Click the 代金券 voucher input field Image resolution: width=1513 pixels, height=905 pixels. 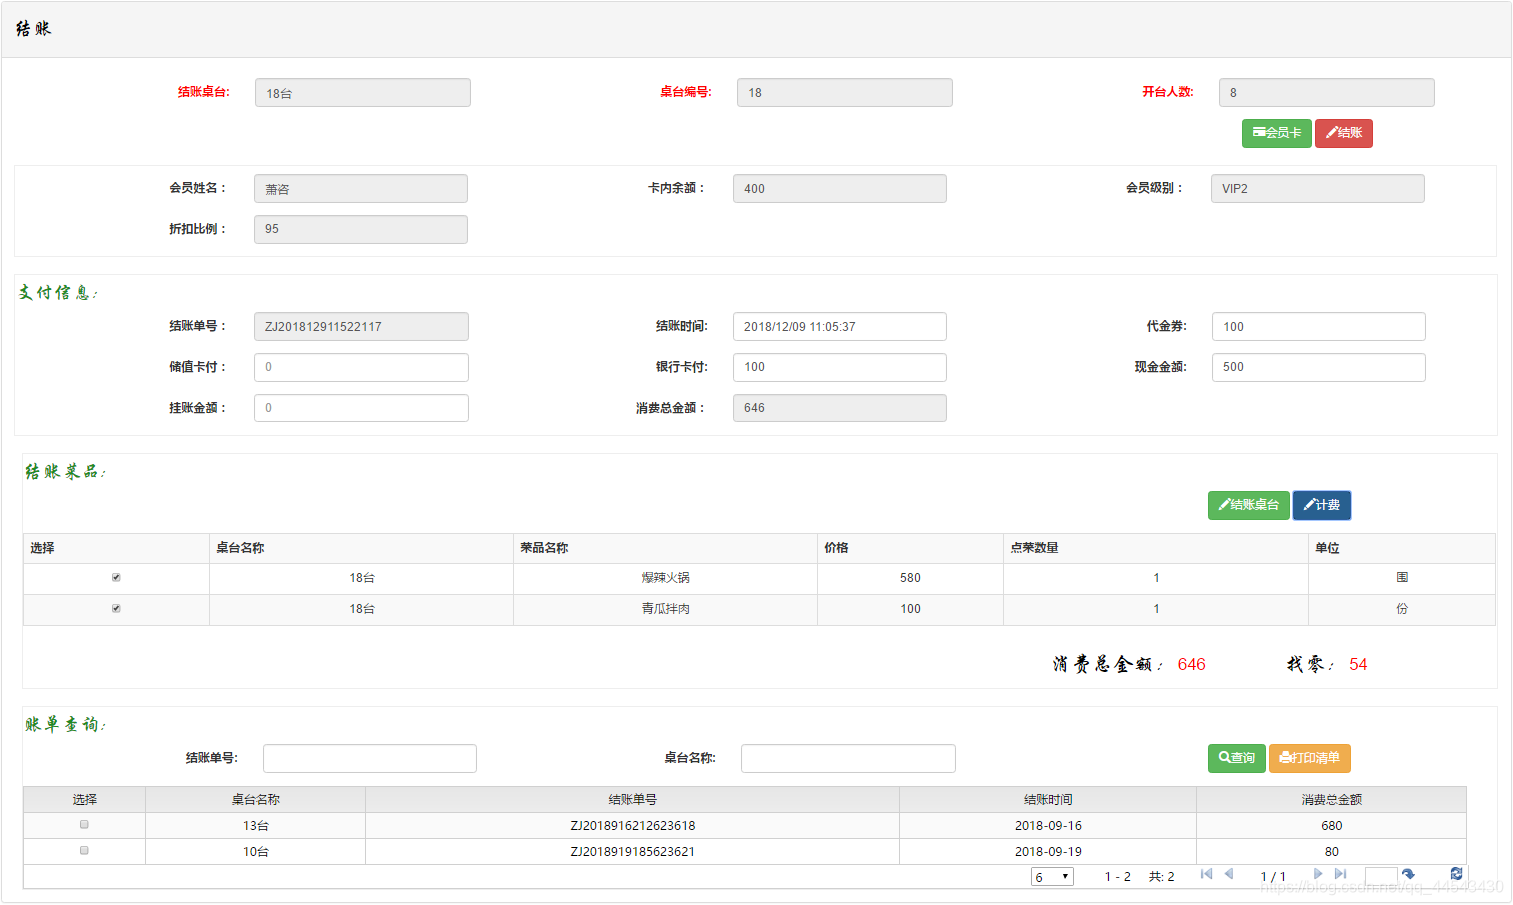click(1318, 327)
